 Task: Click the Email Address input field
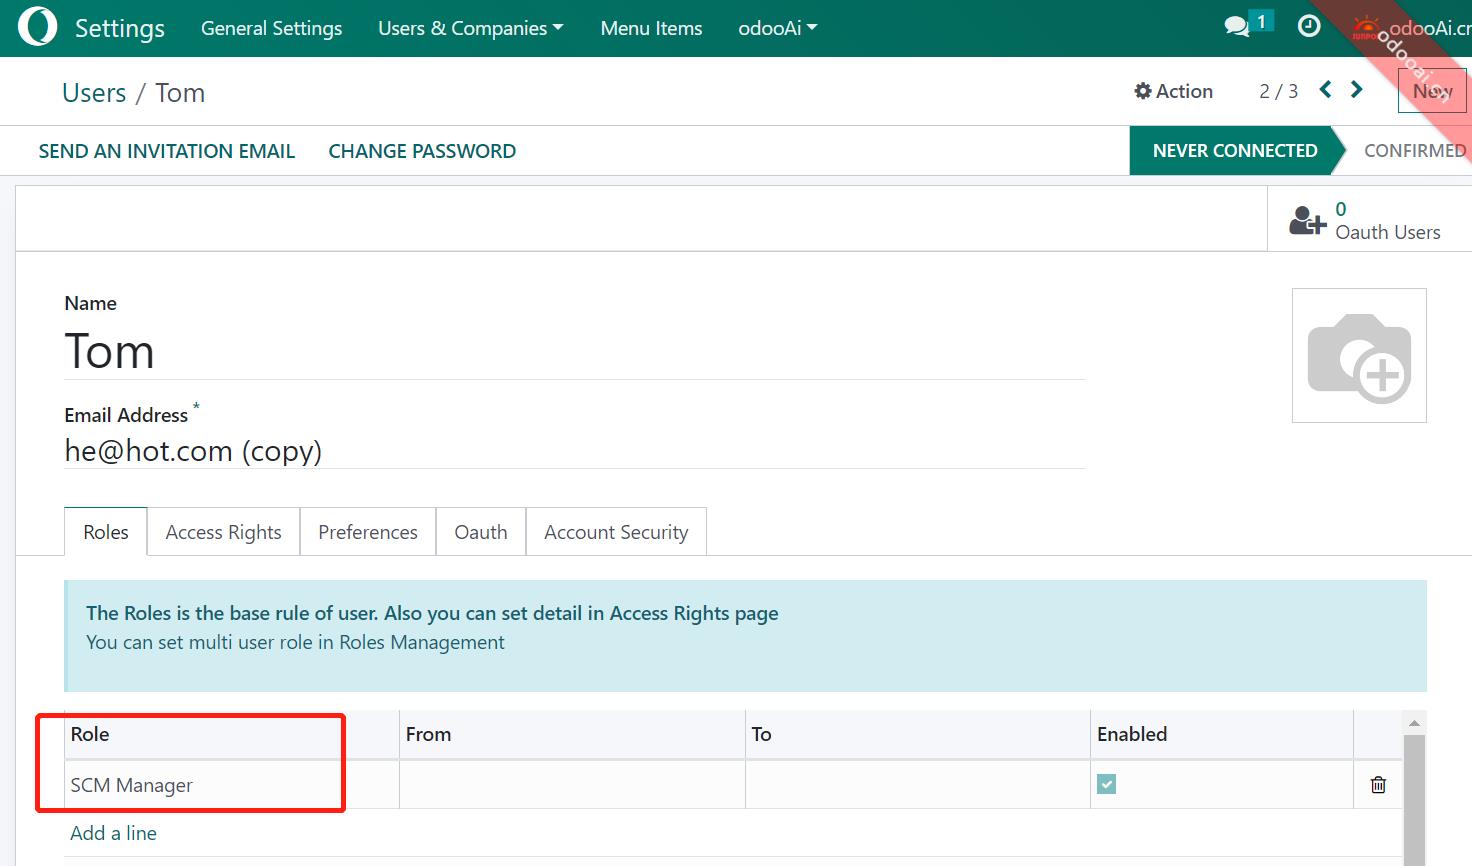(x=574, y=451)
